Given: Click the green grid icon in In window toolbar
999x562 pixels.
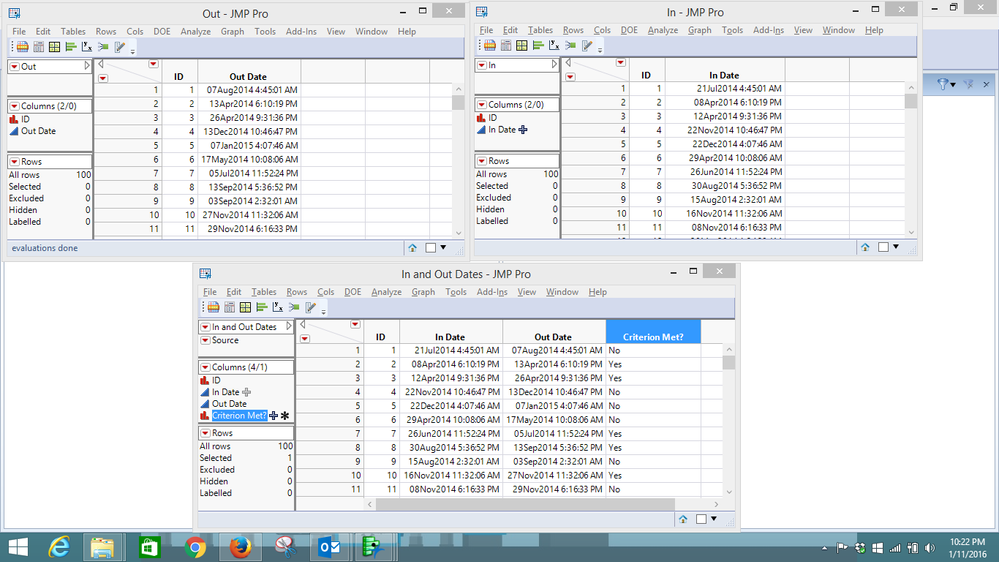Looking at the screenshot, I should coord(522,45).
